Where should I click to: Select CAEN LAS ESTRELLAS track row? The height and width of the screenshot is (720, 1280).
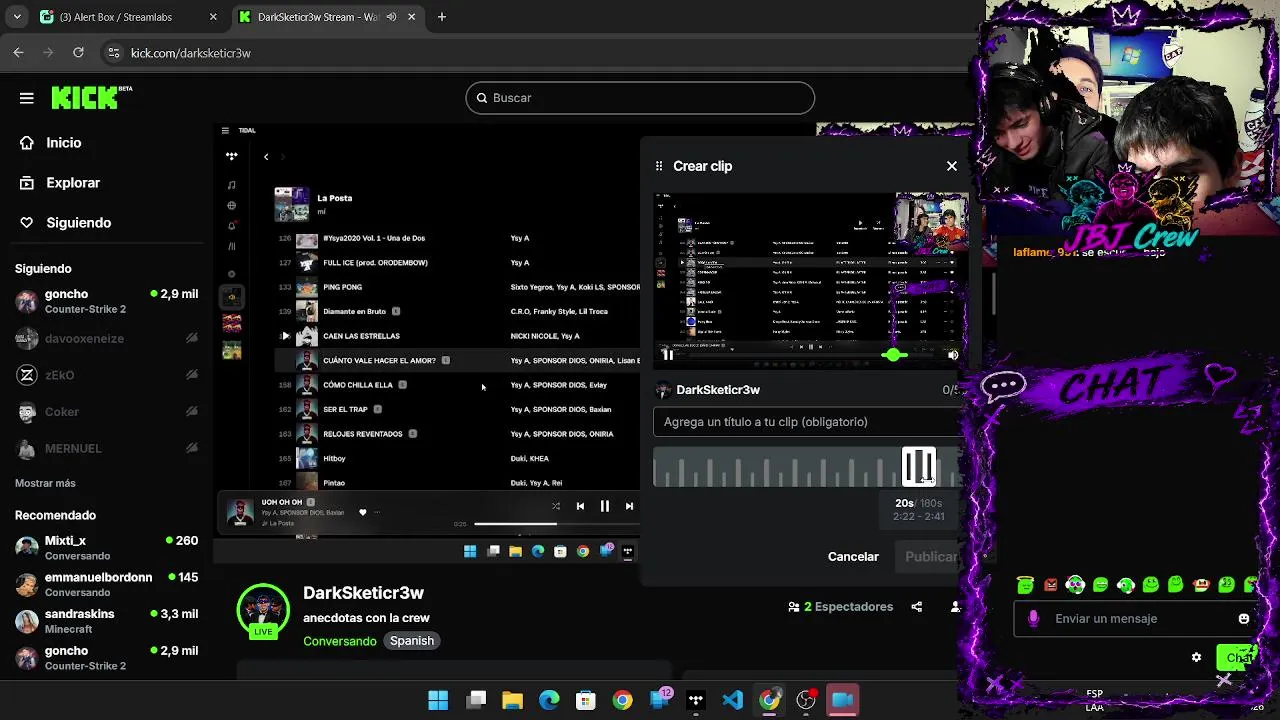click(457, 336)
